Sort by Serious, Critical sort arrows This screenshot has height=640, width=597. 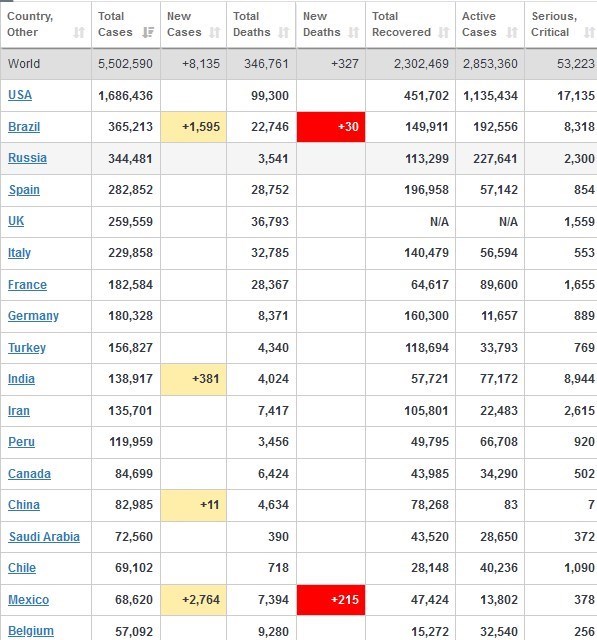click(x=589, y=32)
